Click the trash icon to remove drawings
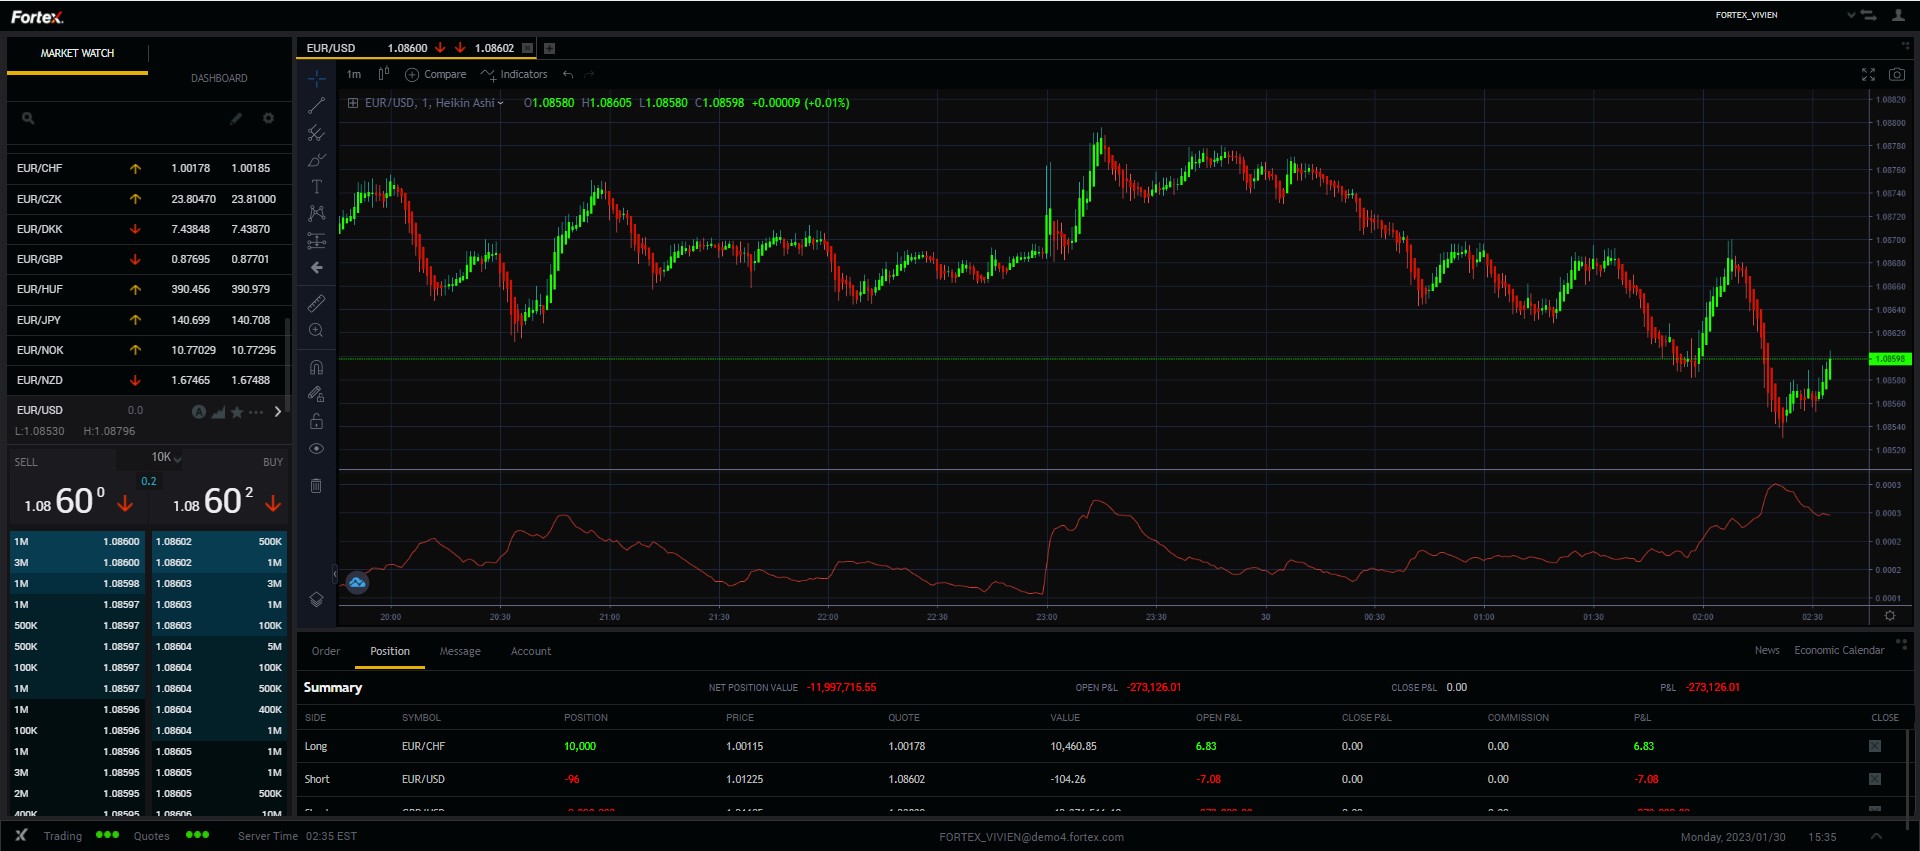 pos(316,486)
